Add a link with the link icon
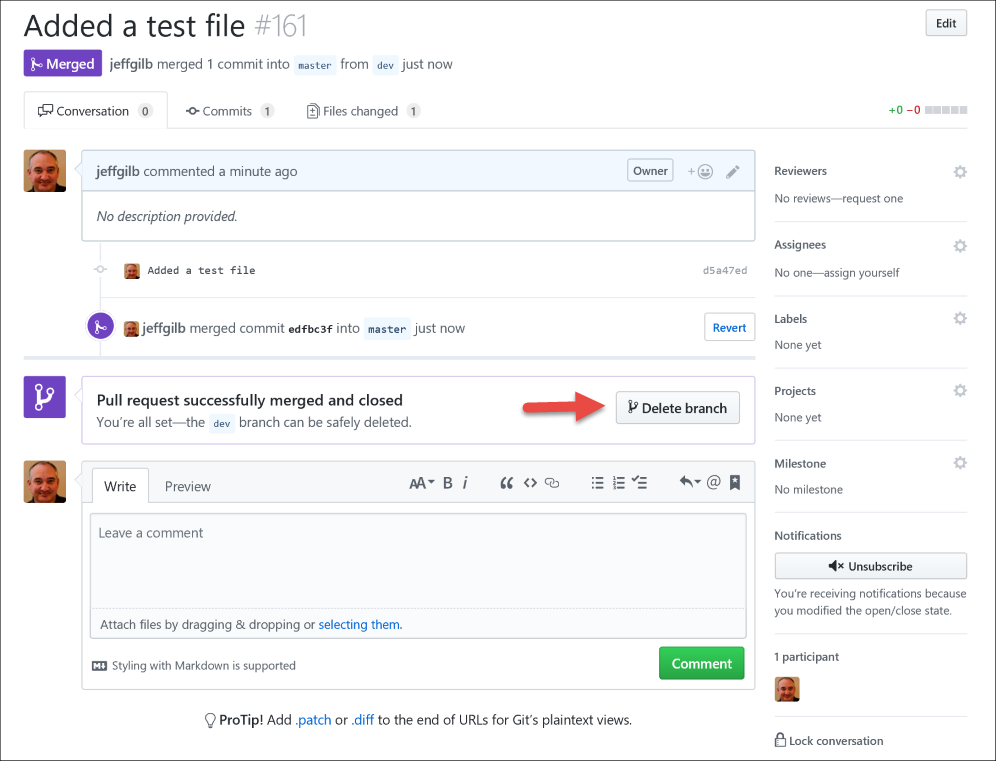Screen dimensions: 996x761 552,483
